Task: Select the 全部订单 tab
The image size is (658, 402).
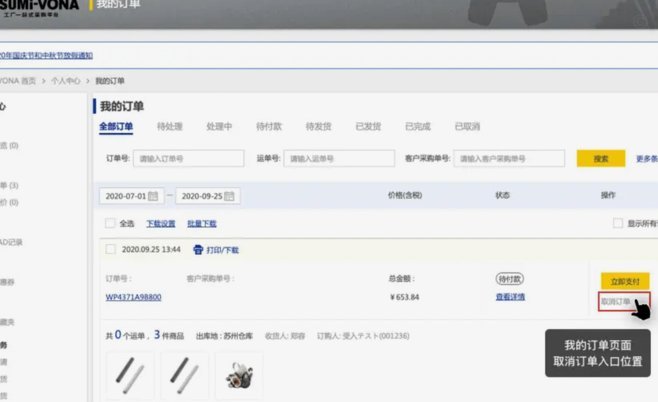Action: click(x=116, y=126)
